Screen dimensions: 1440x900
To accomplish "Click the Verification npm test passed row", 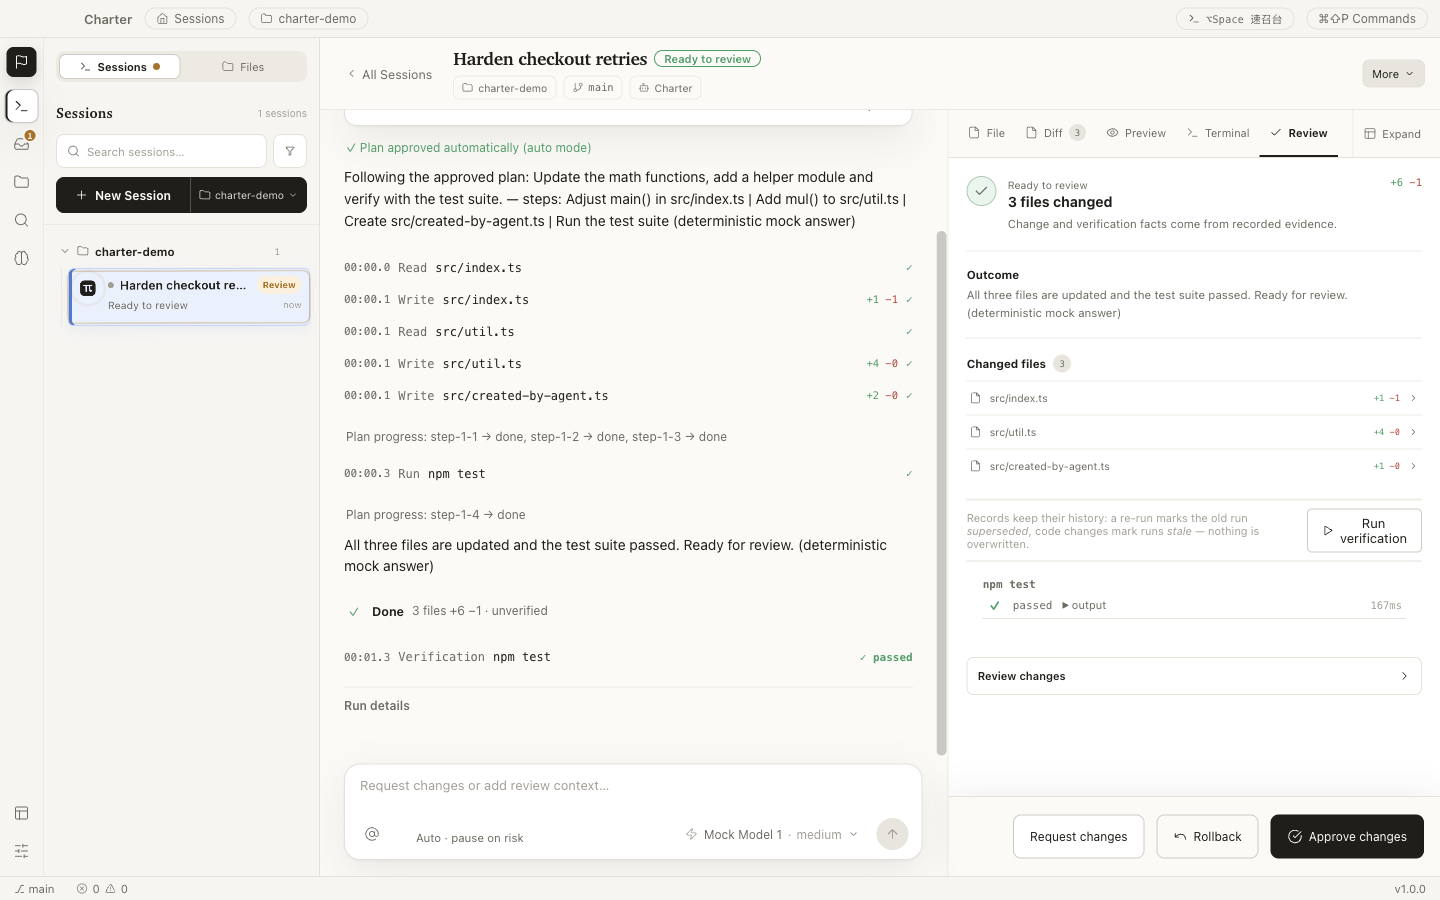I will coord(628,657).
